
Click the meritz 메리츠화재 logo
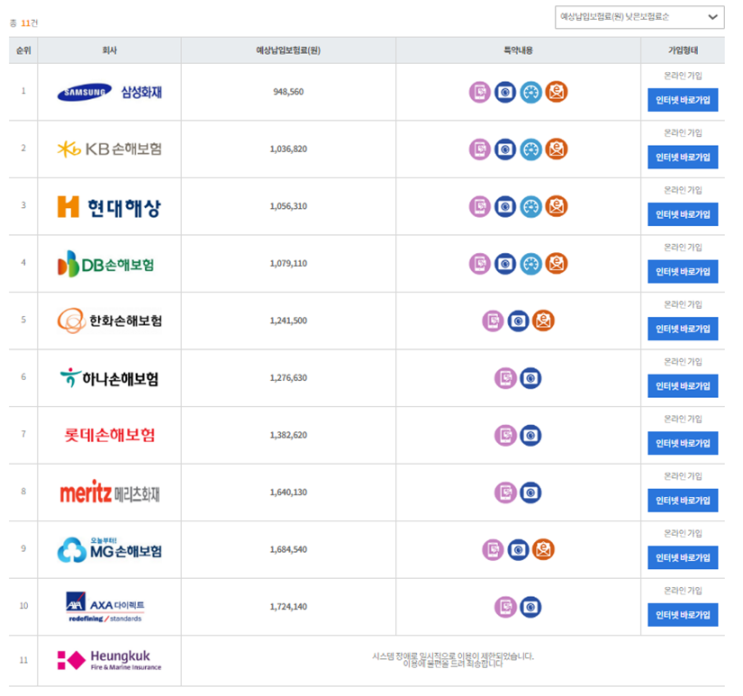109,492
